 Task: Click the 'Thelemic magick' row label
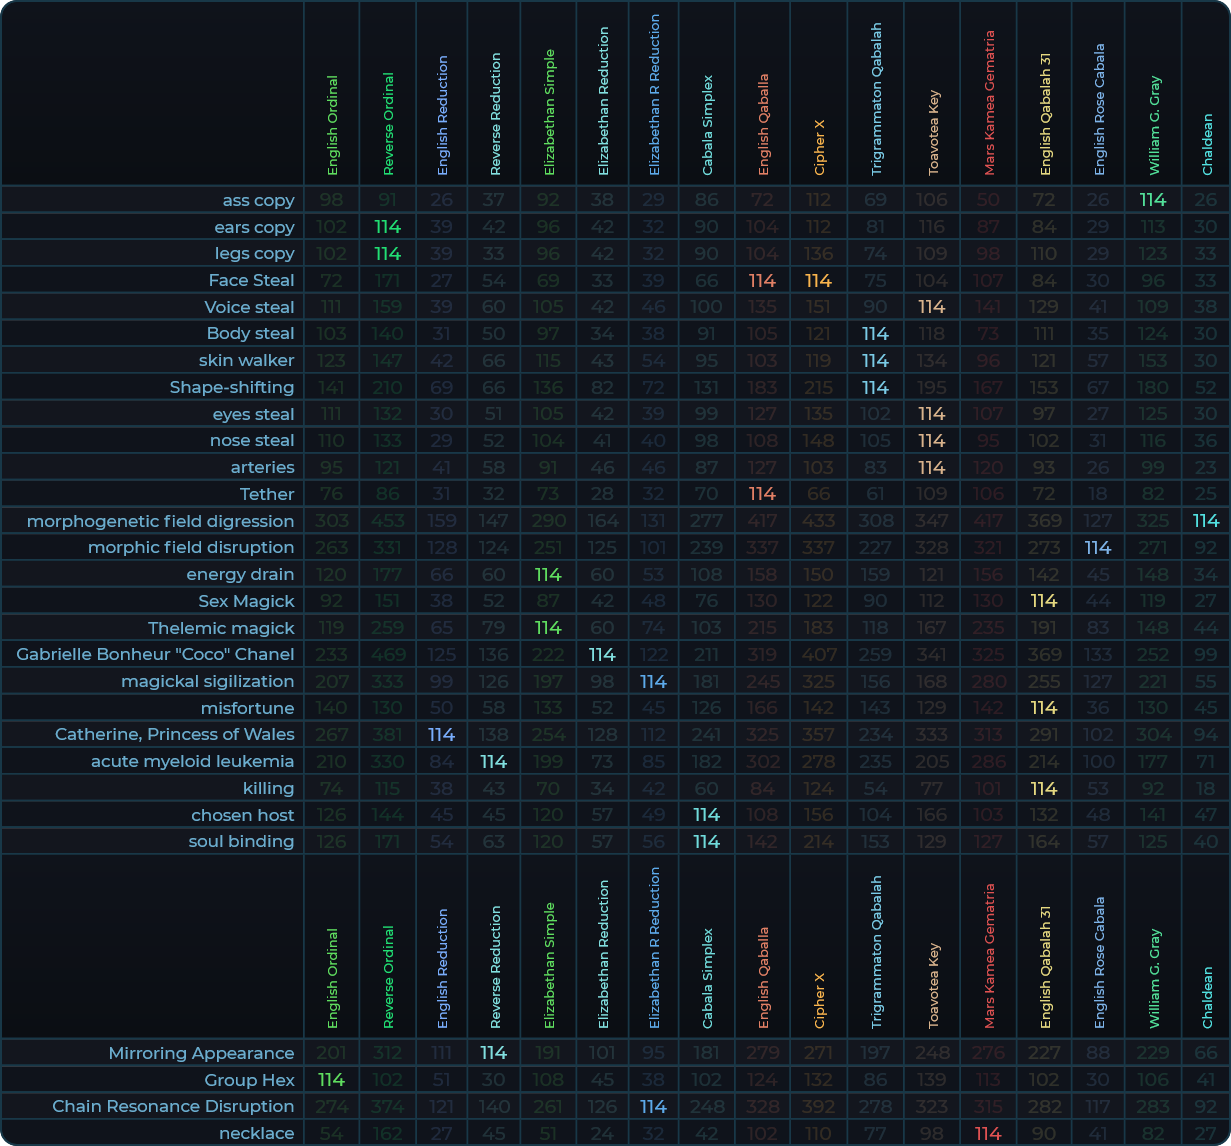coord(221,628)
